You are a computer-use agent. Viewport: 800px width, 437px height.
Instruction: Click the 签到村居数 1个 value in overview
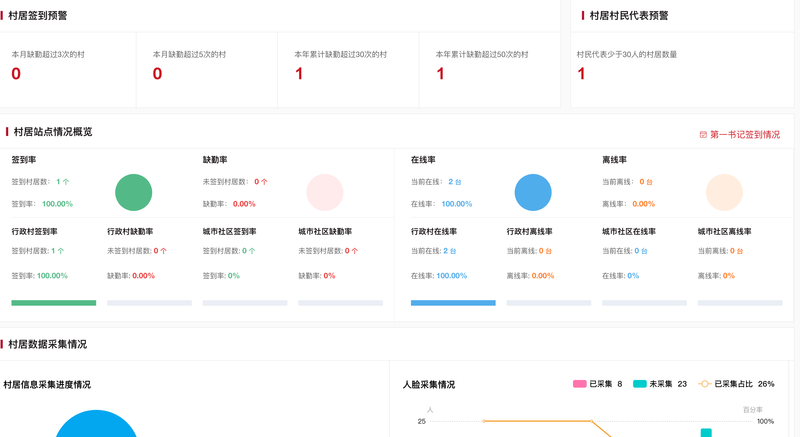(63, 182)
